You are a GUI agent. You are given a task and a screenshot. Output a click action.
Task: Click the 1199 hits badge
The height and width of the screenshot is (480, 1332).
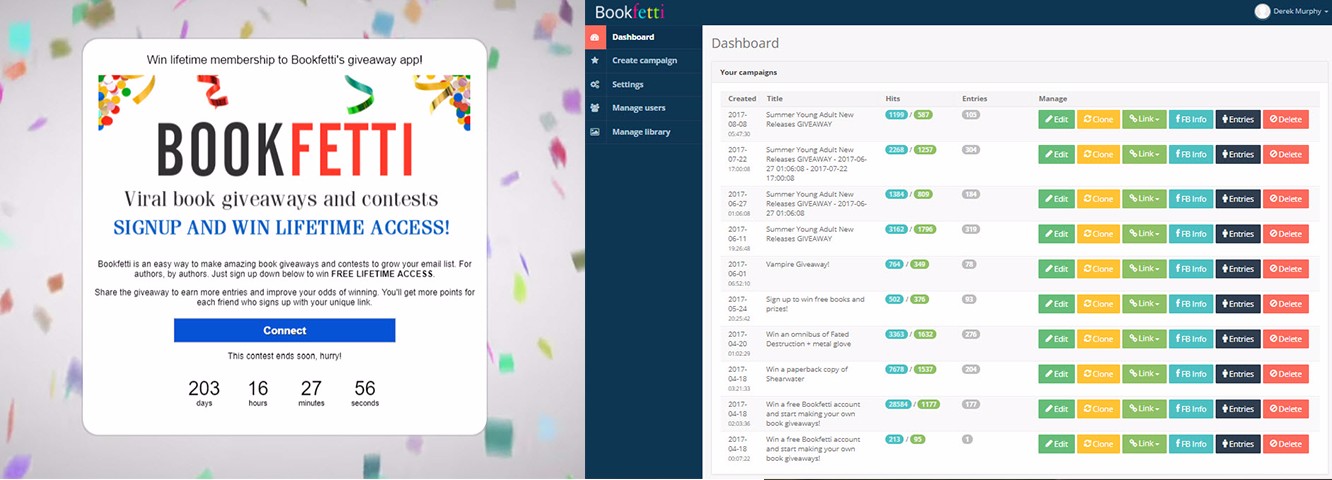[x=896, y=115]
